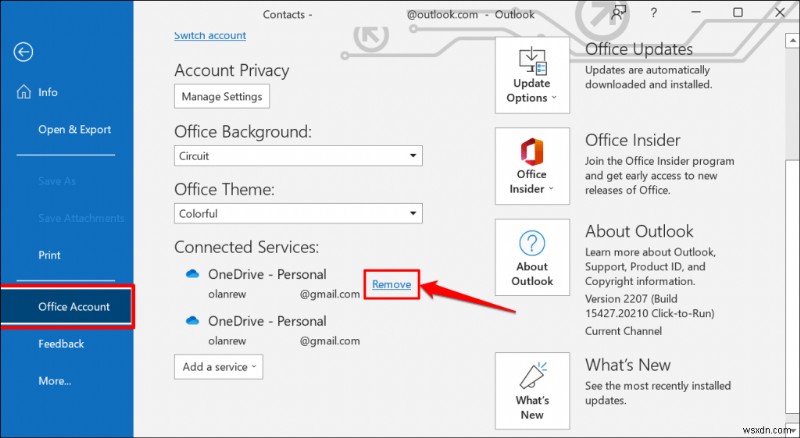The image size is (800, 438).
Task: Go back using the circled arrow
Action: pyautogui.click(x=23, y=52)
